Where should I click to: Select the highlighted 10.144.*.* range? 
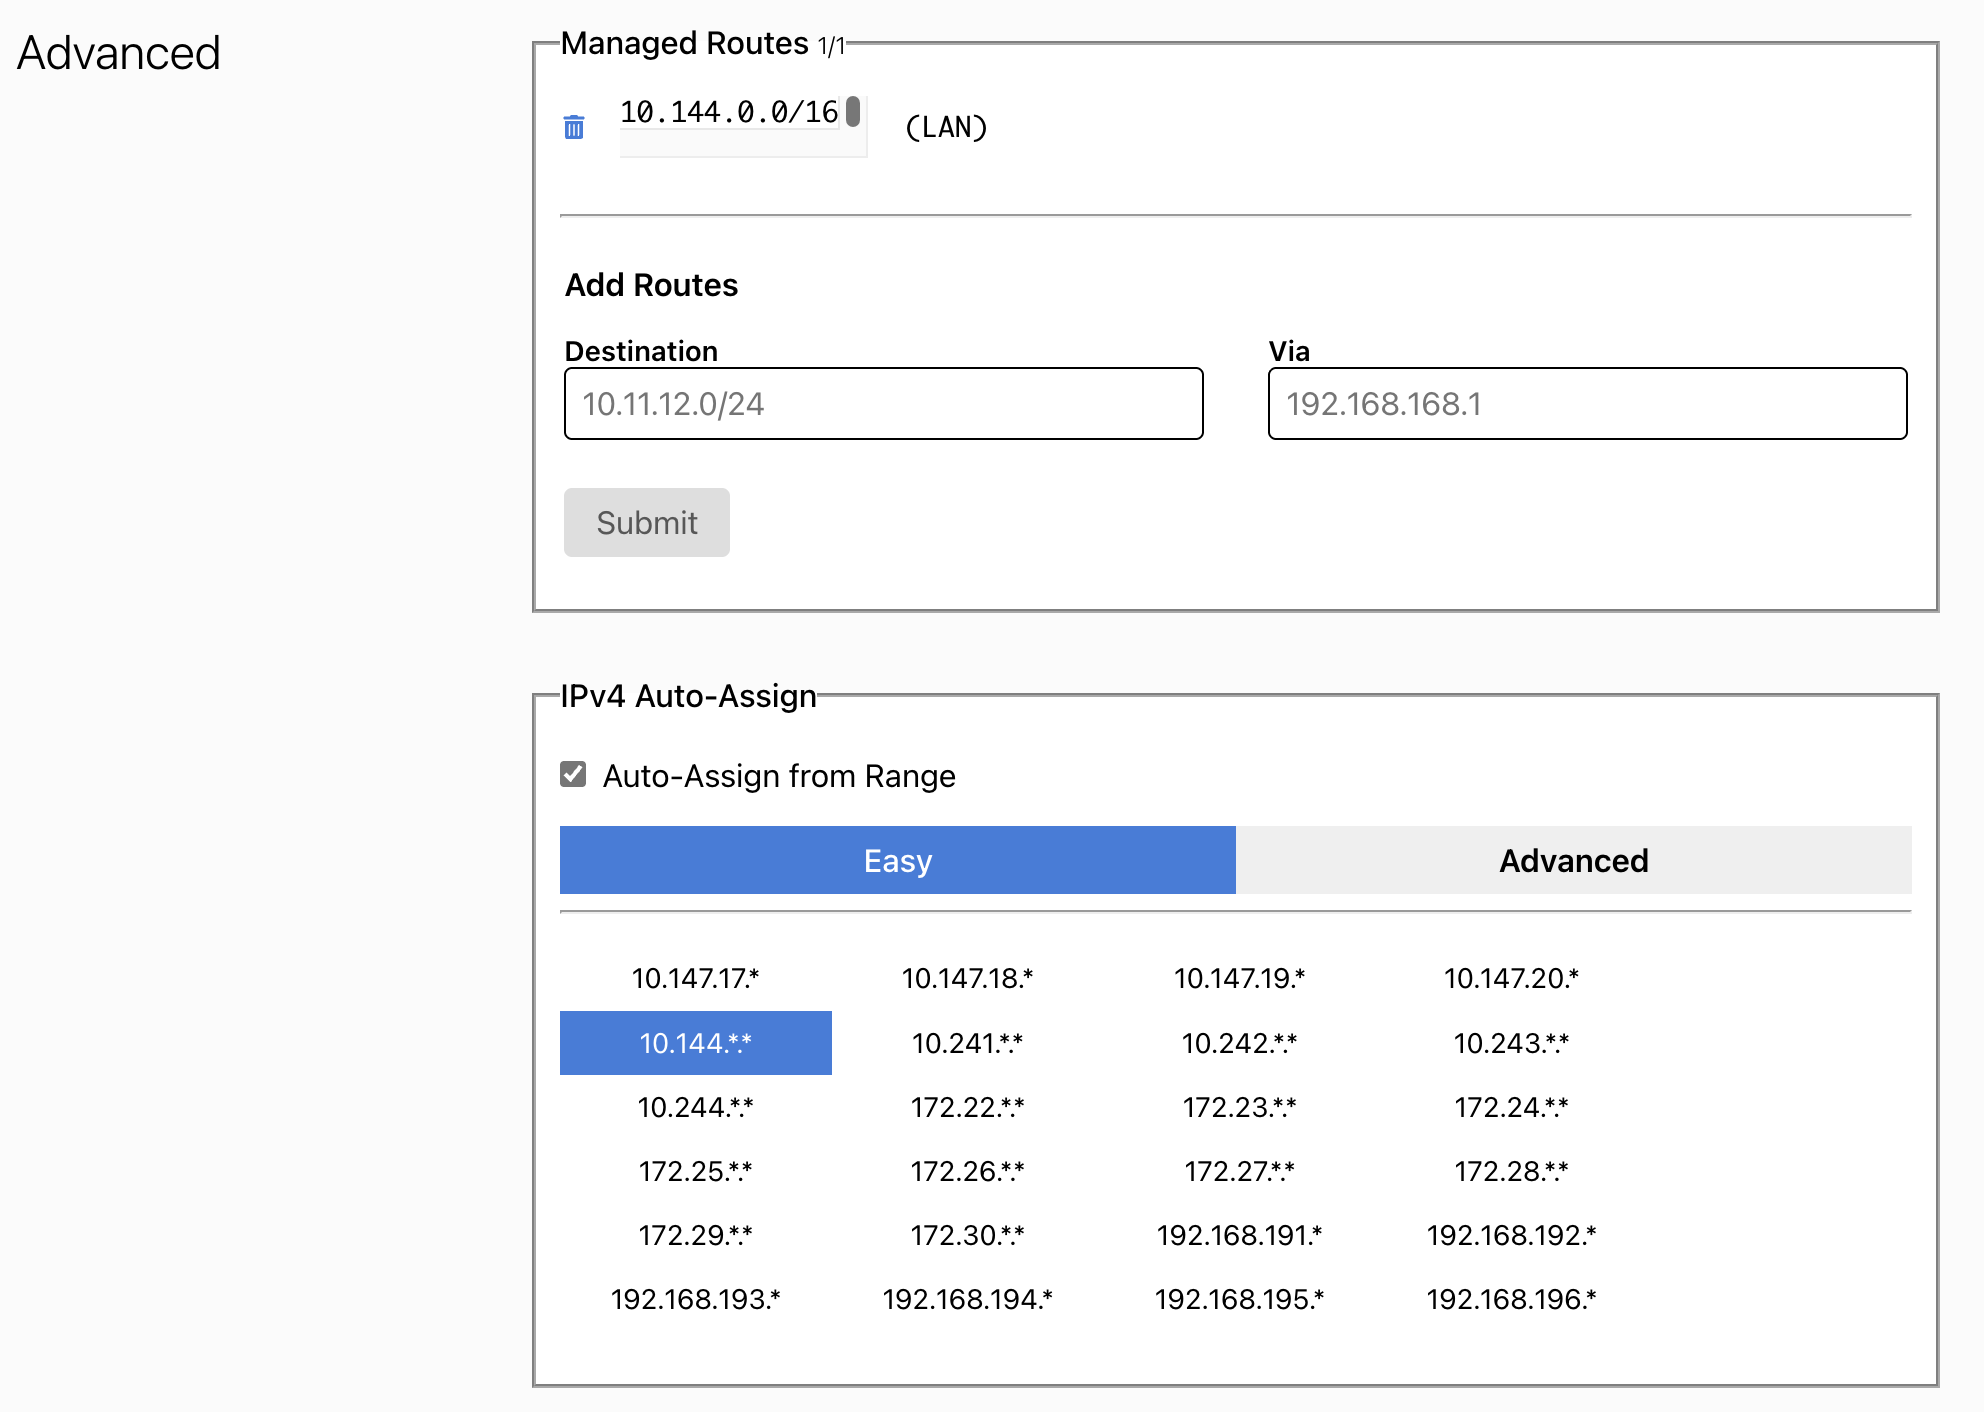pyautogui.click(x=695, y=1043)
